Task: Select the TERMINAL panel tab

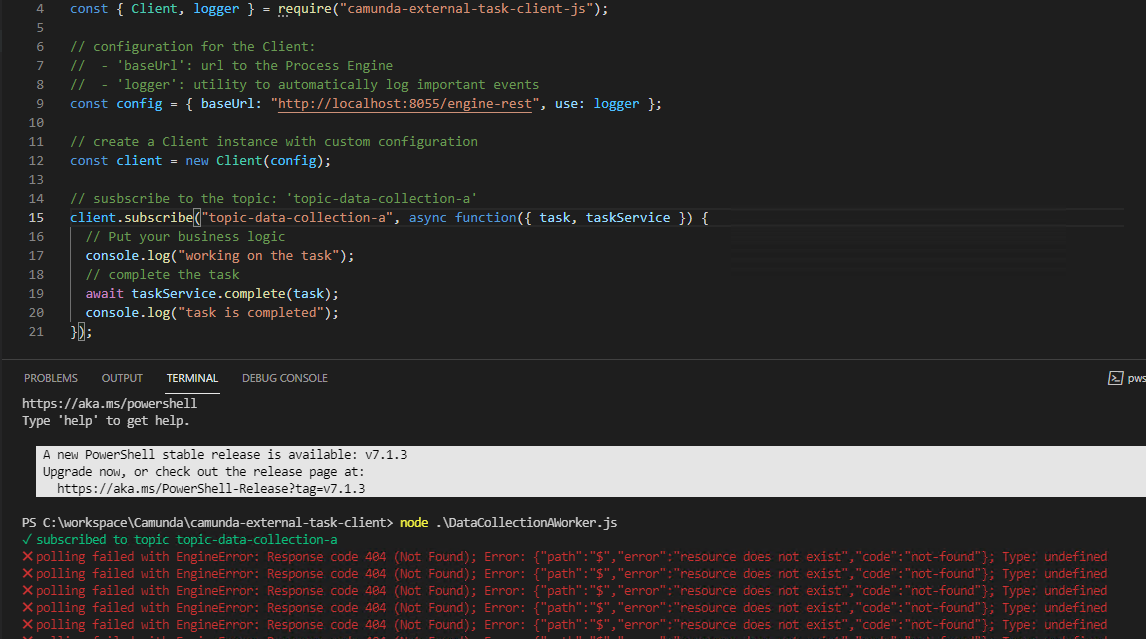Action: point(192,378)
